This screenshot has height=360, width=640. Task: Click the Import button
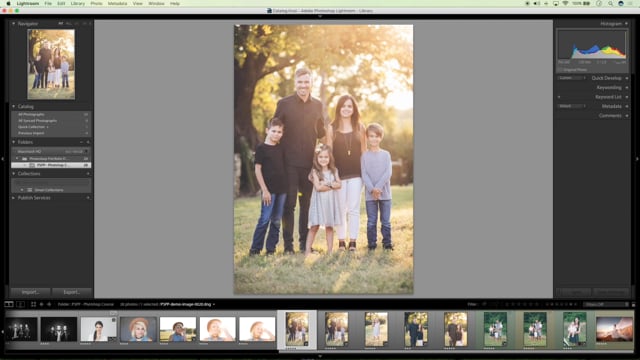(x=30, y=292)
